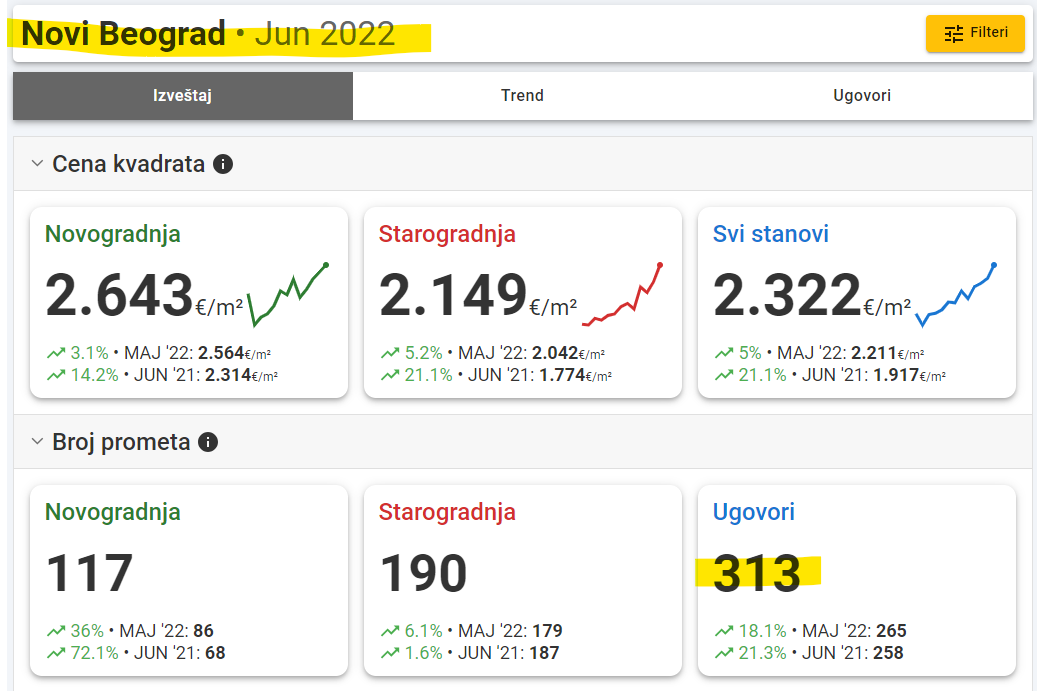Click the info icon beside Broj prometa
Image resolution: width=1037 pixels, height=691 pixels.
(208, 442)
